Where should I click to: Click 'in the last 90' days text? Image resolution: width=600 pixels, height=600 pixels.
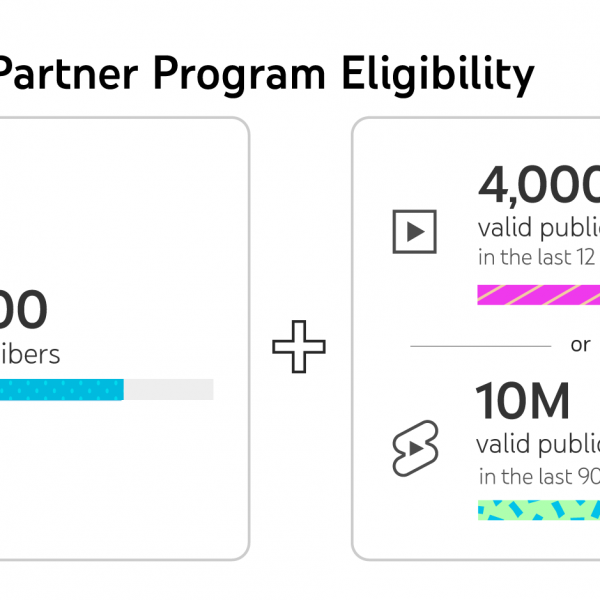coord(539,476)
